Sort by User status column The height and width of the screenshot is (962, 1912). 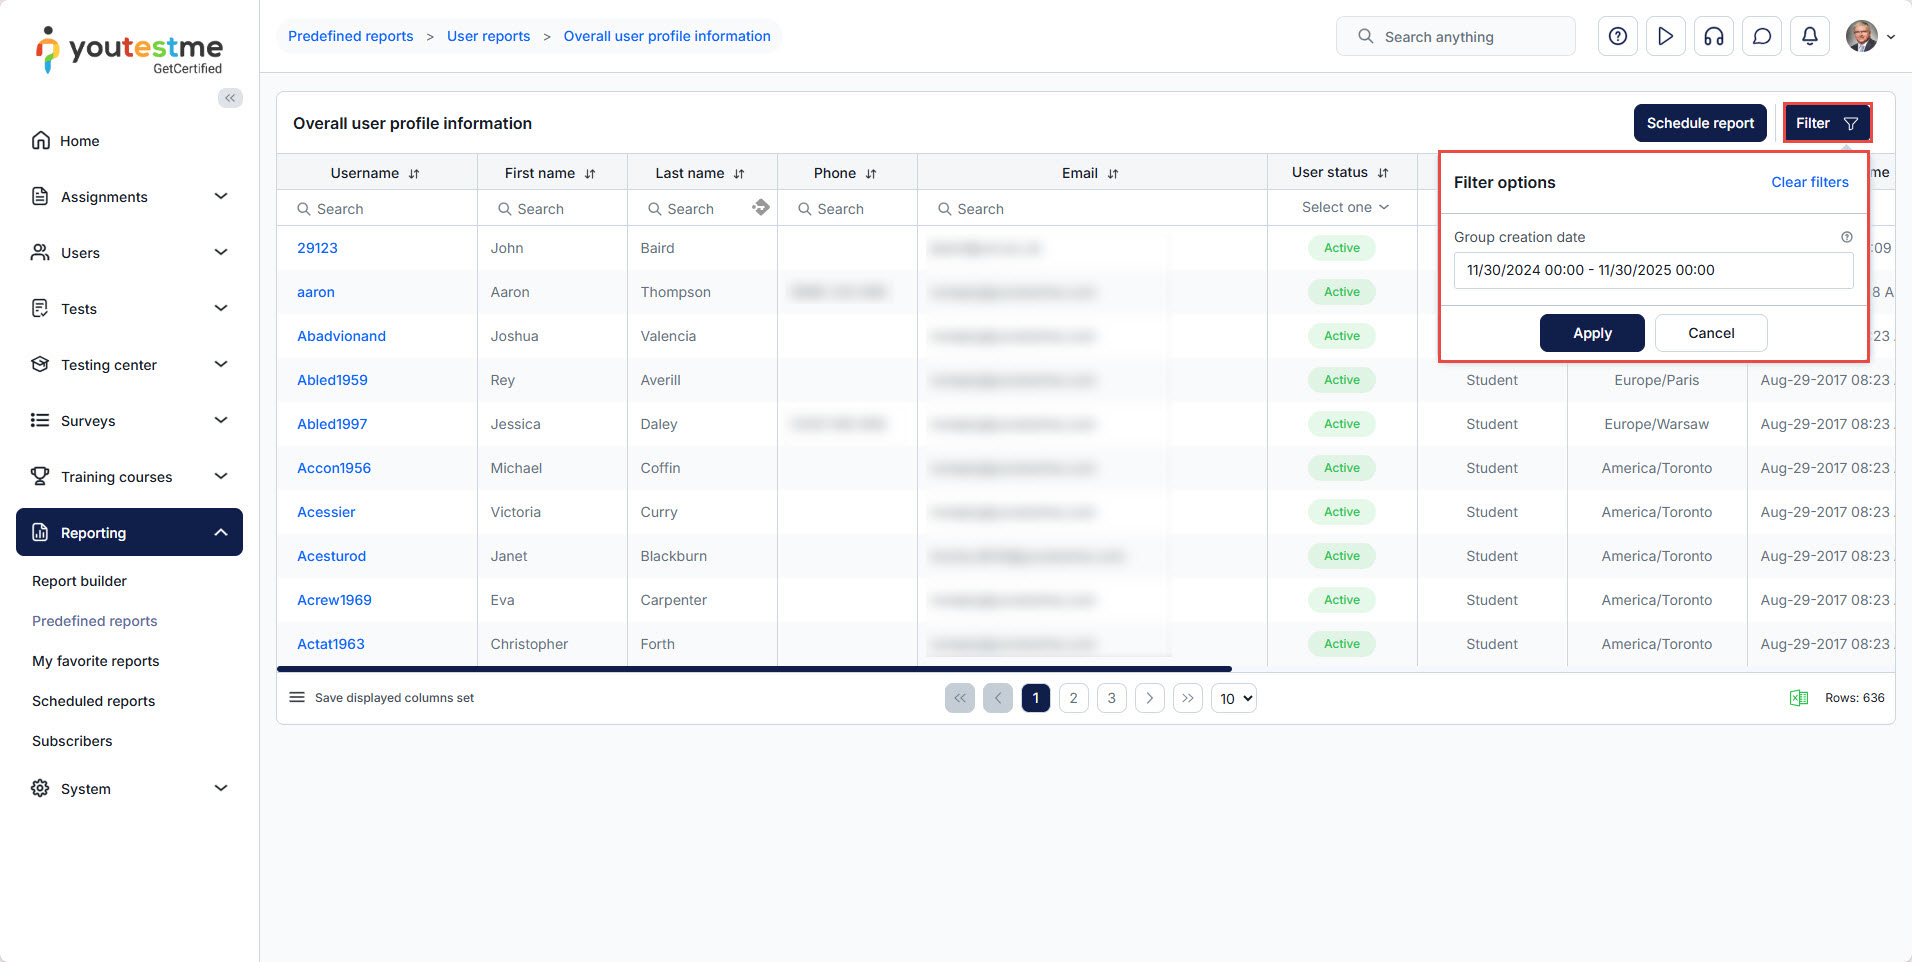click(x=1383, y=173)
